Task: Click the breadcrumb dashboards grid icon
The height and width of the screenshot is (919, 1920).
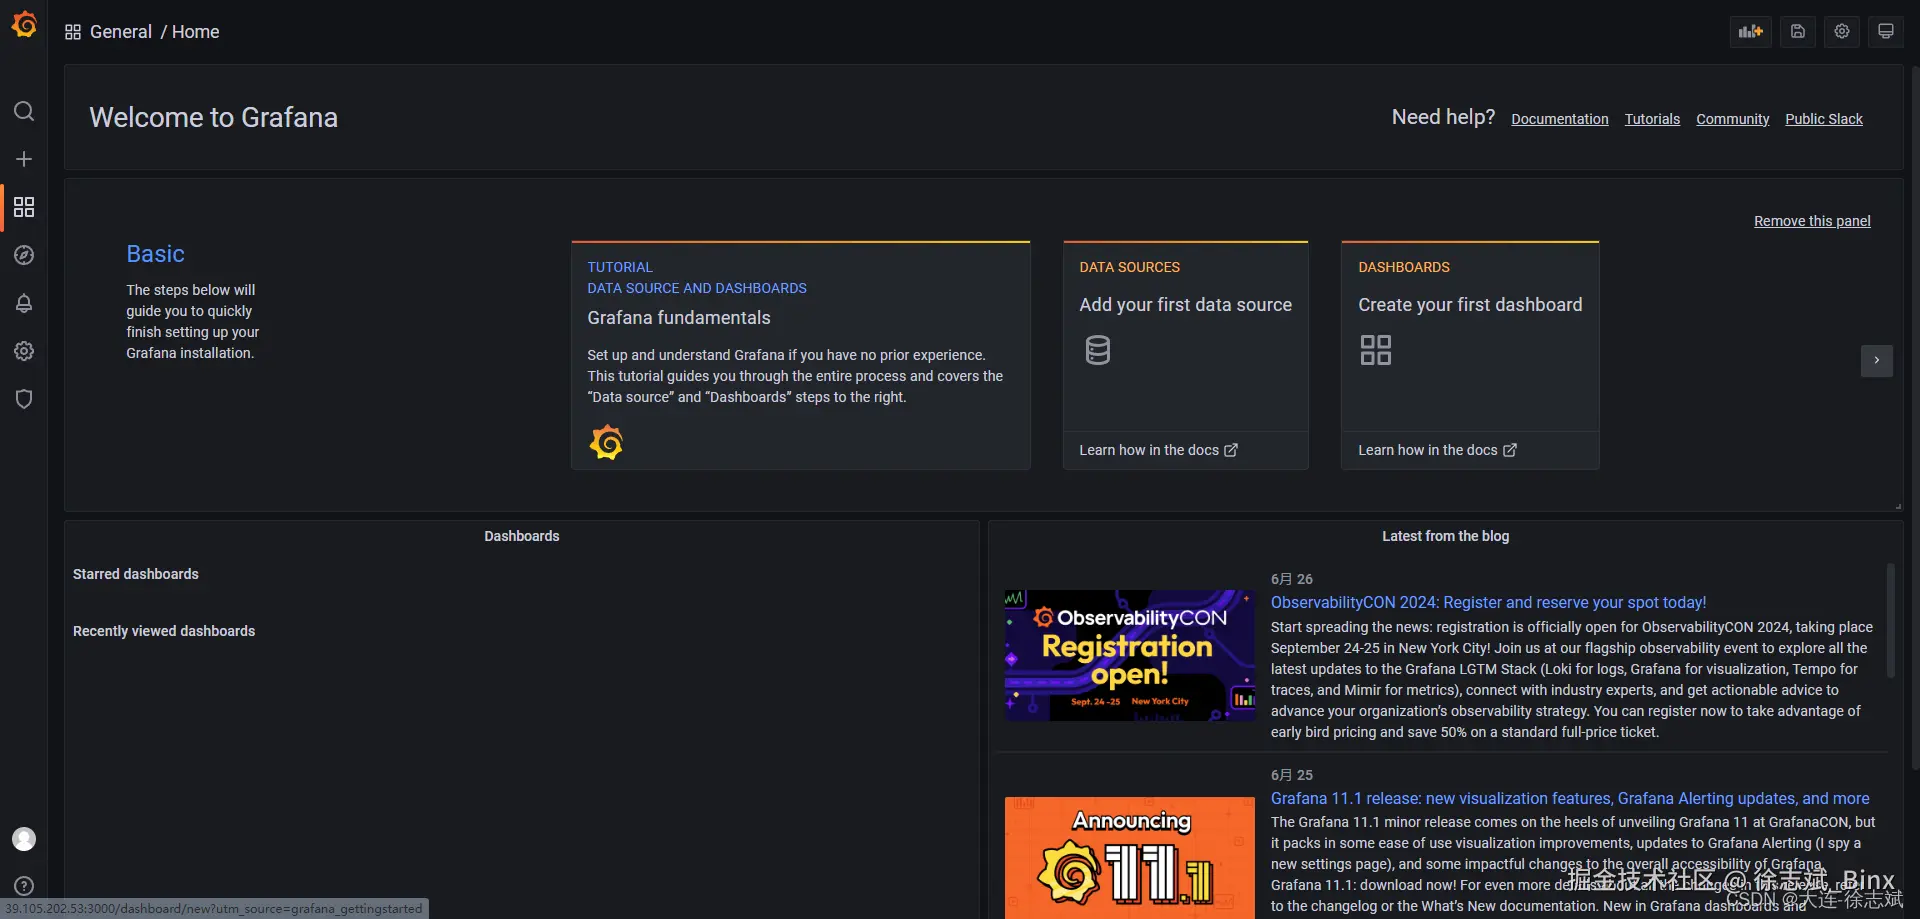Action: [73, 32]
